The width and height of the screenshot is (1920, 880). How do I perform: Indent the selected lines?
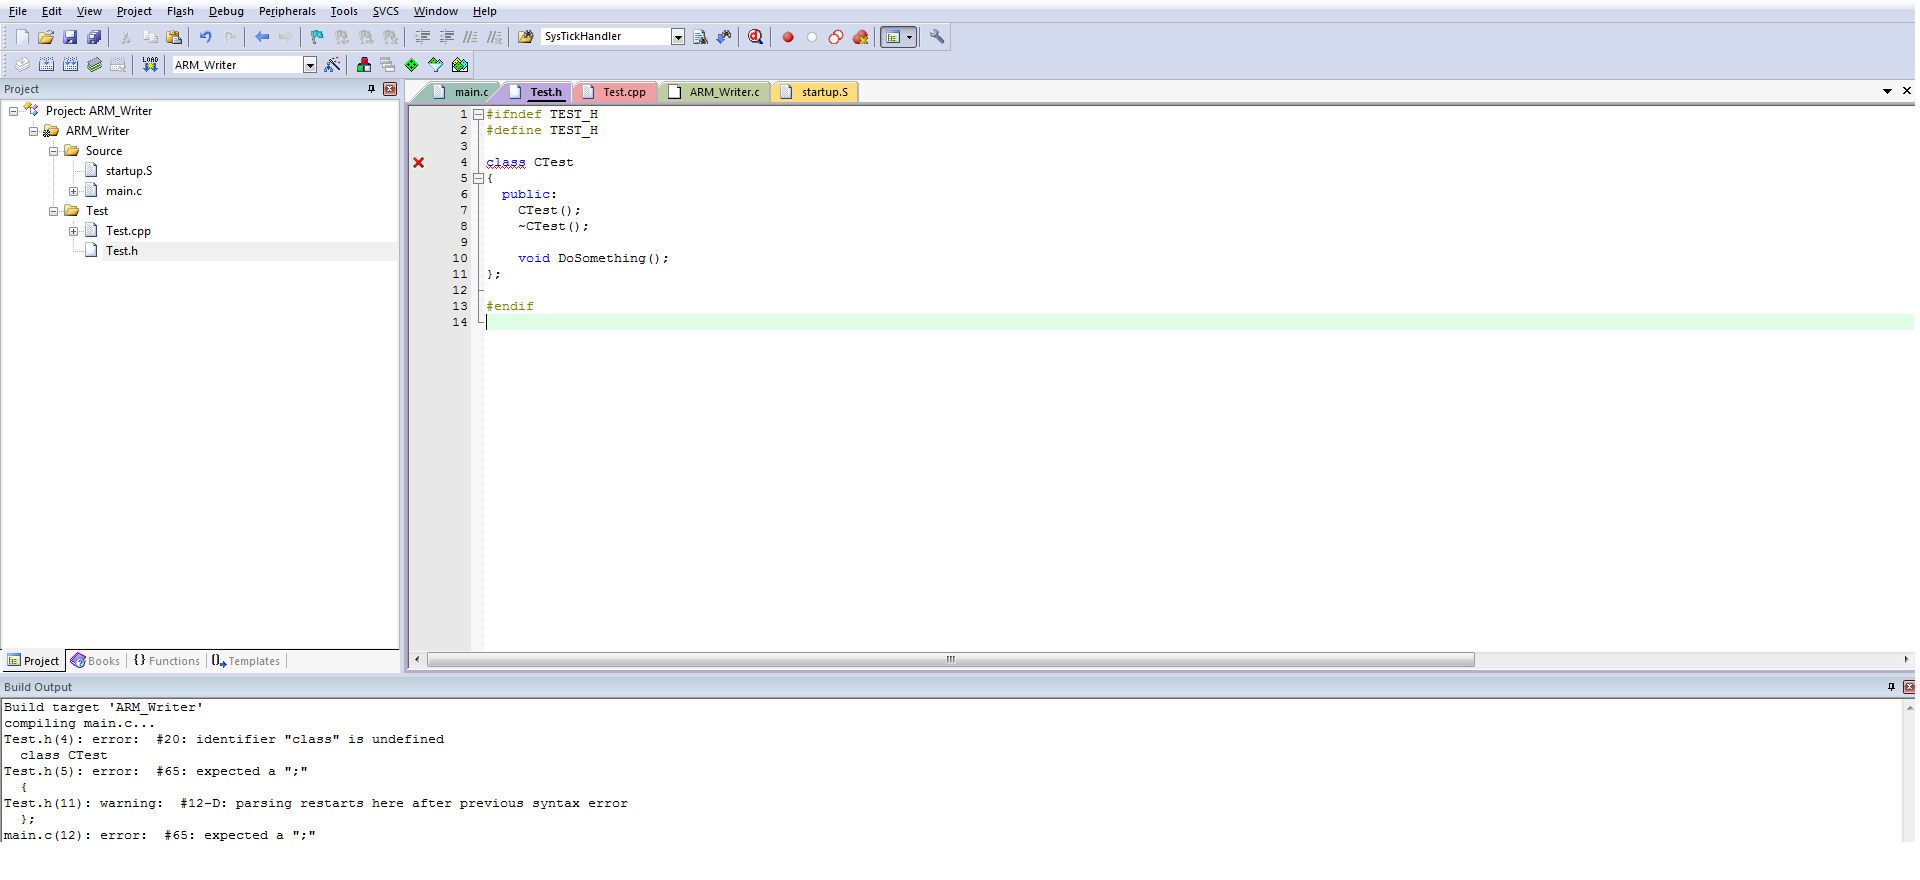tap(422, 37)
